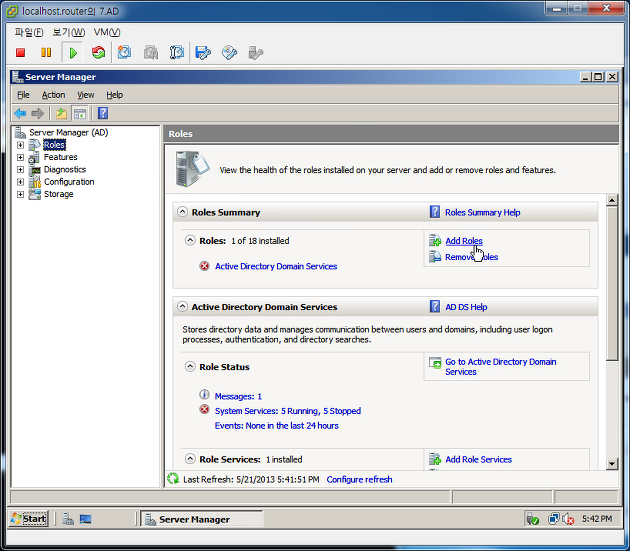Click the red VM power off button
630x551 pixels.
(x=20, y=53)
